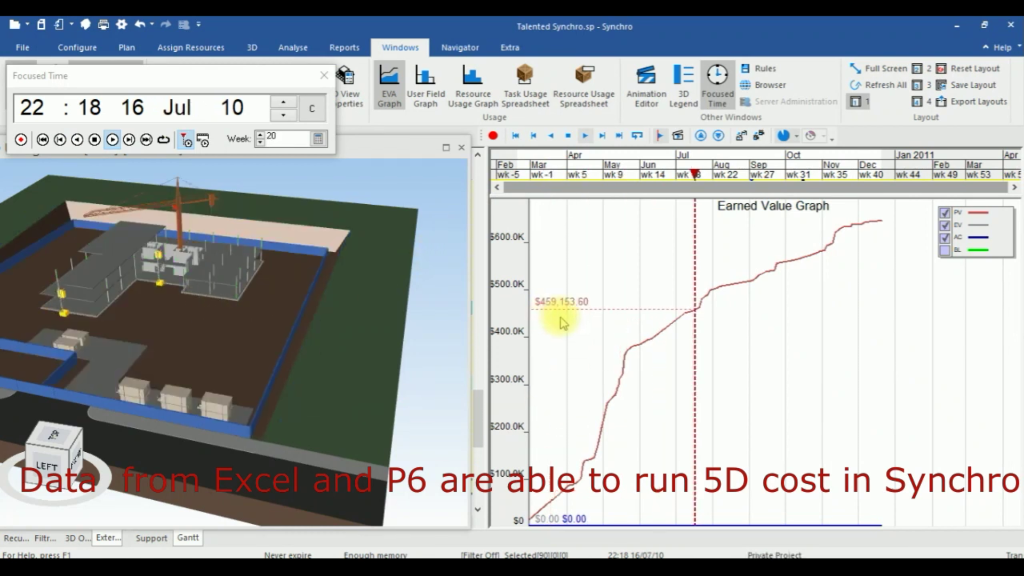Select layout preset 4
This screenshot has width=1024, height=576.
pyautogui.click(x=921, y=101)
